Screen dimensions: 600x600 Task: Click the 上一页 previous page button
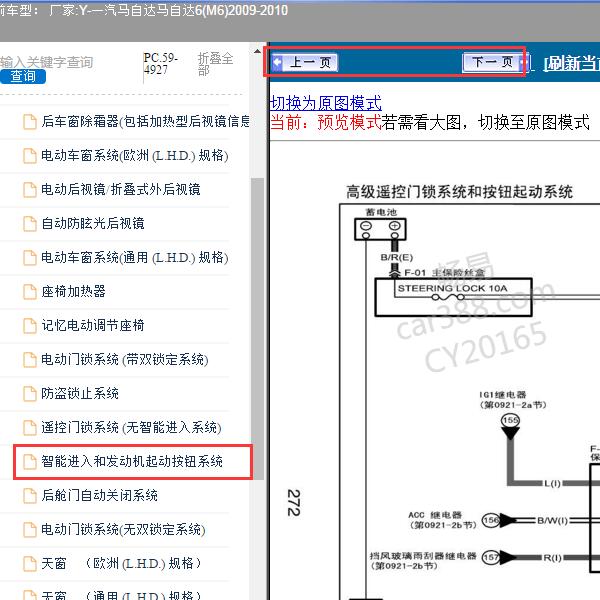click(304, 62)
